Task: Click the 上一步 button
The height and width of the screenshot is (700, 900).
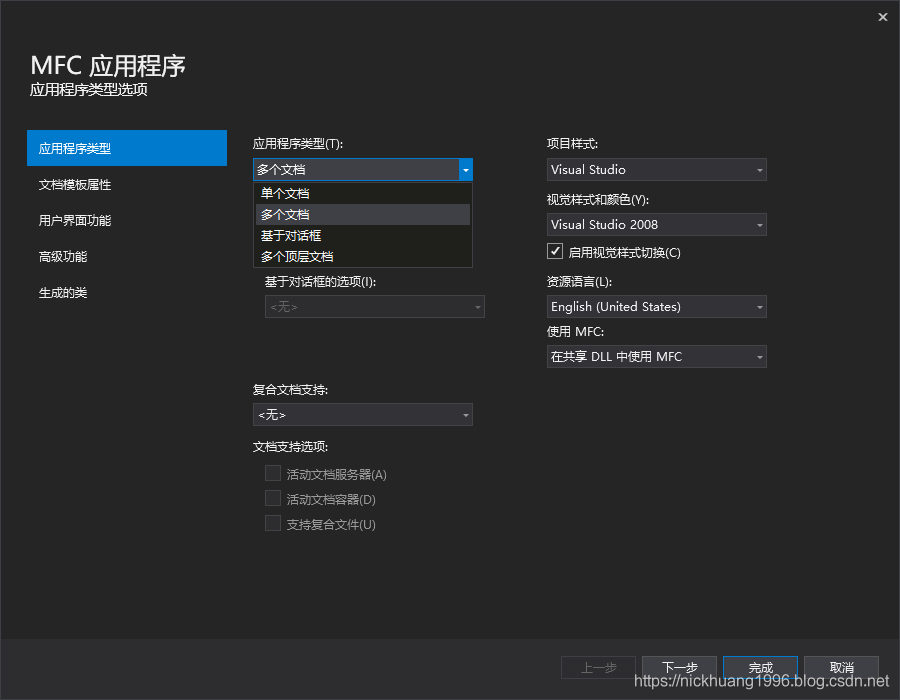Action: tap(598, 667)
